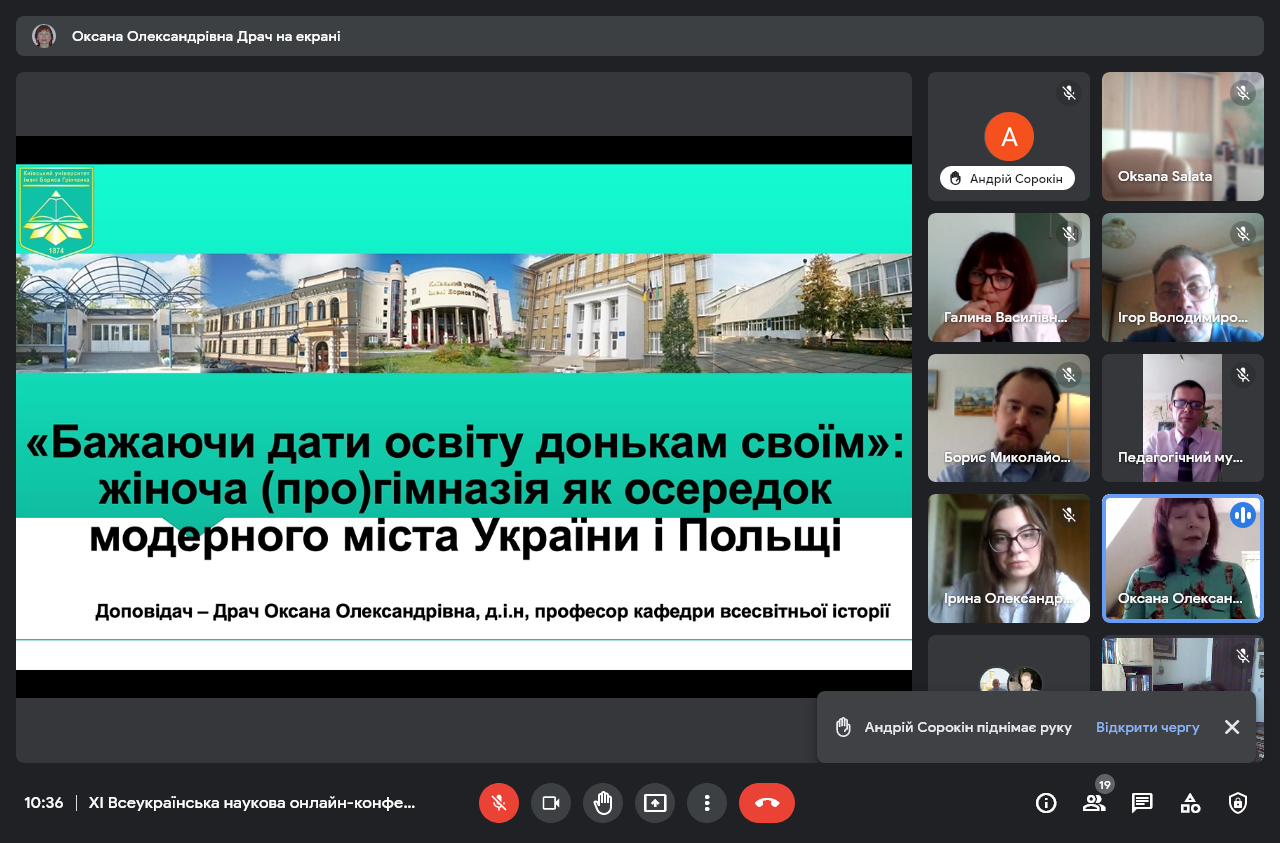Open the meeting details info icon
Screen dimensions: 1280x843
[1046, 803]
